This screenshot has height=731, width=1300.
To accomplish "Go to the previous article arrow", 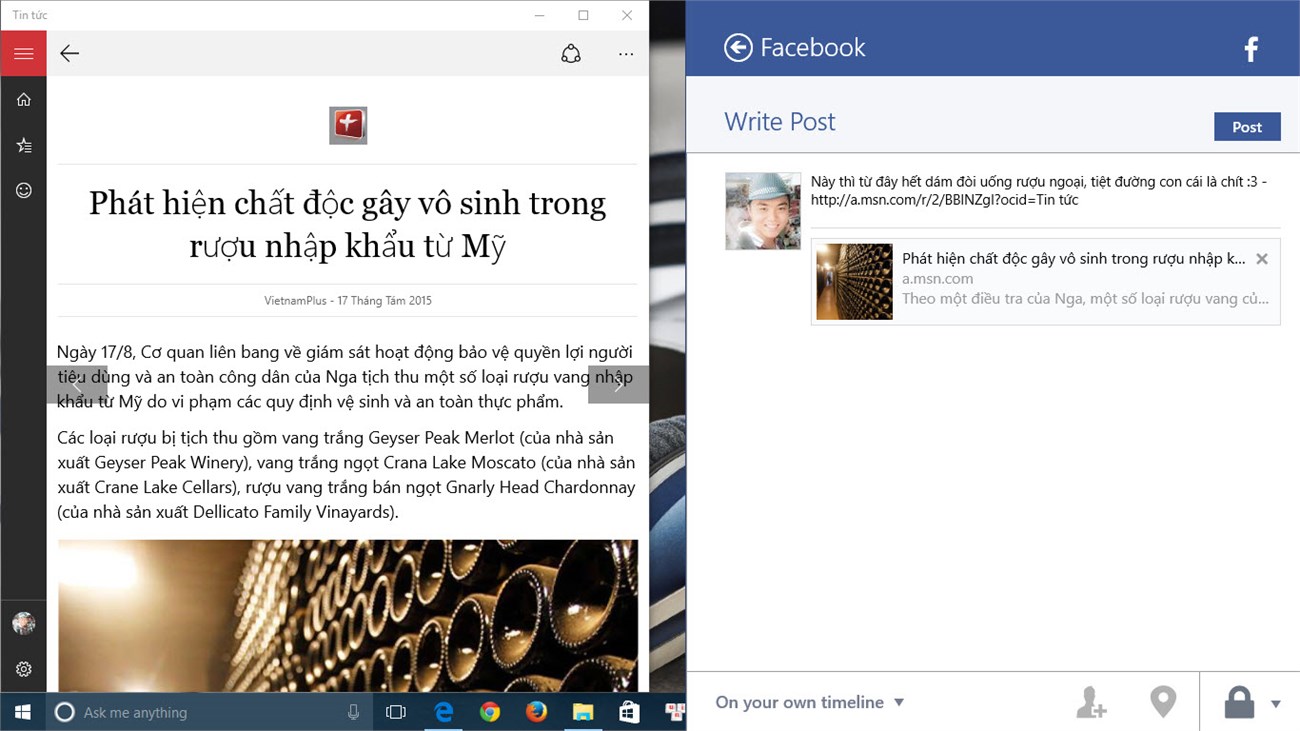I will click(77, 385).
